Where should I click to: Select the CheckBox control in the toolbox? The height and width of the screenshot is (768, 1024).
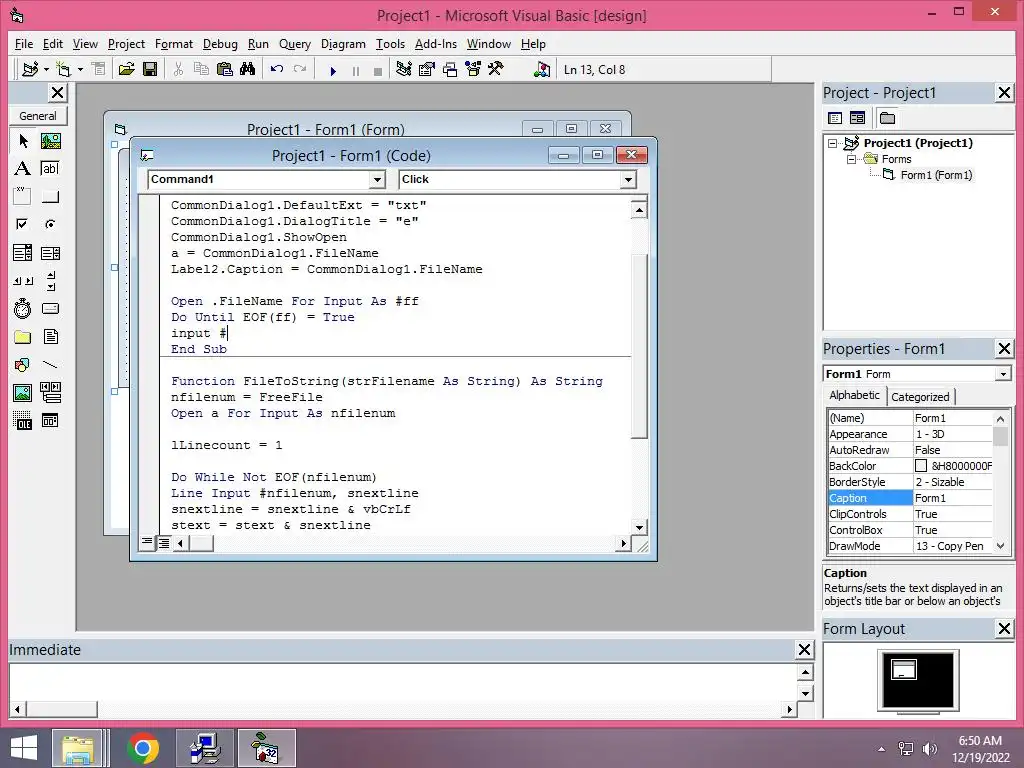click(22, 224)
